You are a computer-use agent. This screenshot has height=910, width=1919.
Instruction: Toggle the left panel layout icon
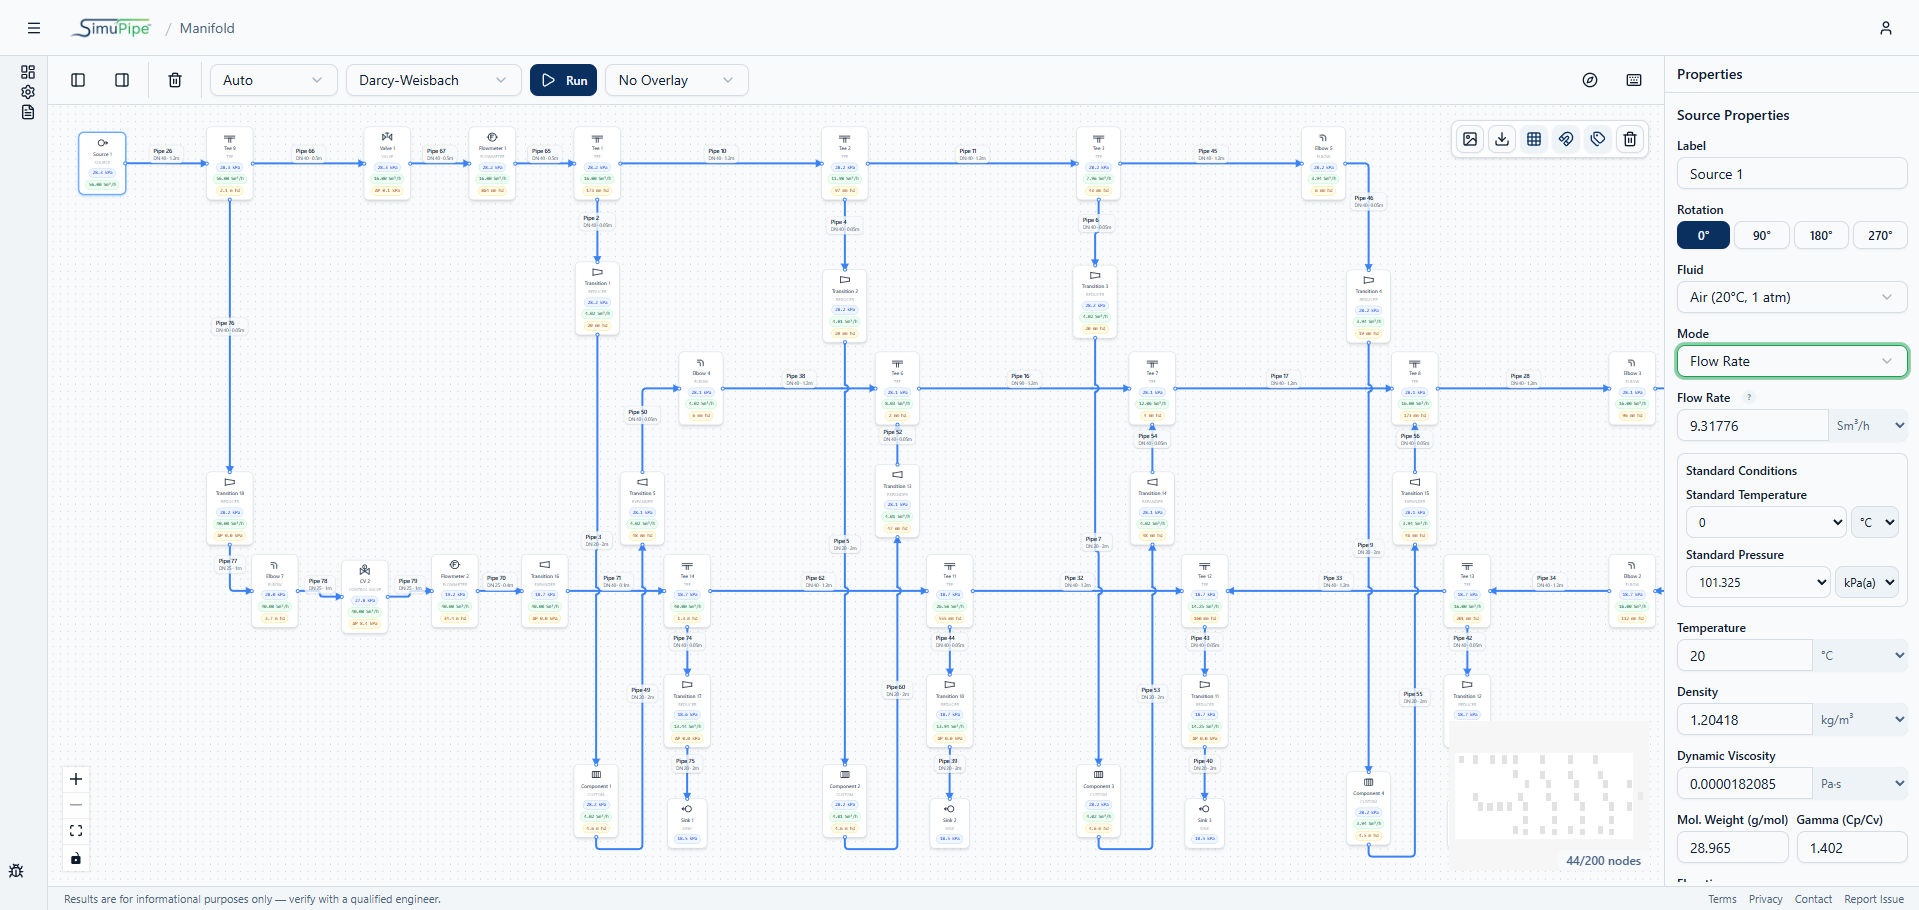pyautogui.click(x=78, y=80)
